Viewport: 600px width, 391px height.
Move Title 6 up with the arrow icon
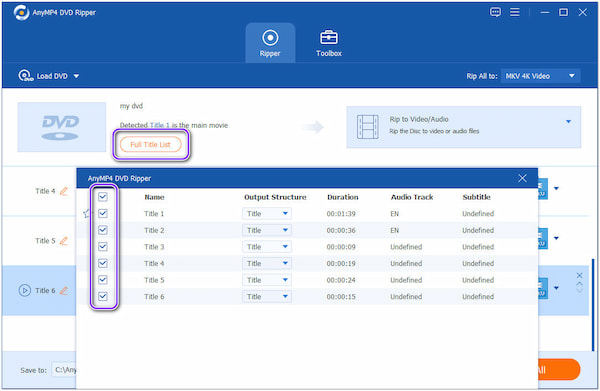[x=579, y=284]
